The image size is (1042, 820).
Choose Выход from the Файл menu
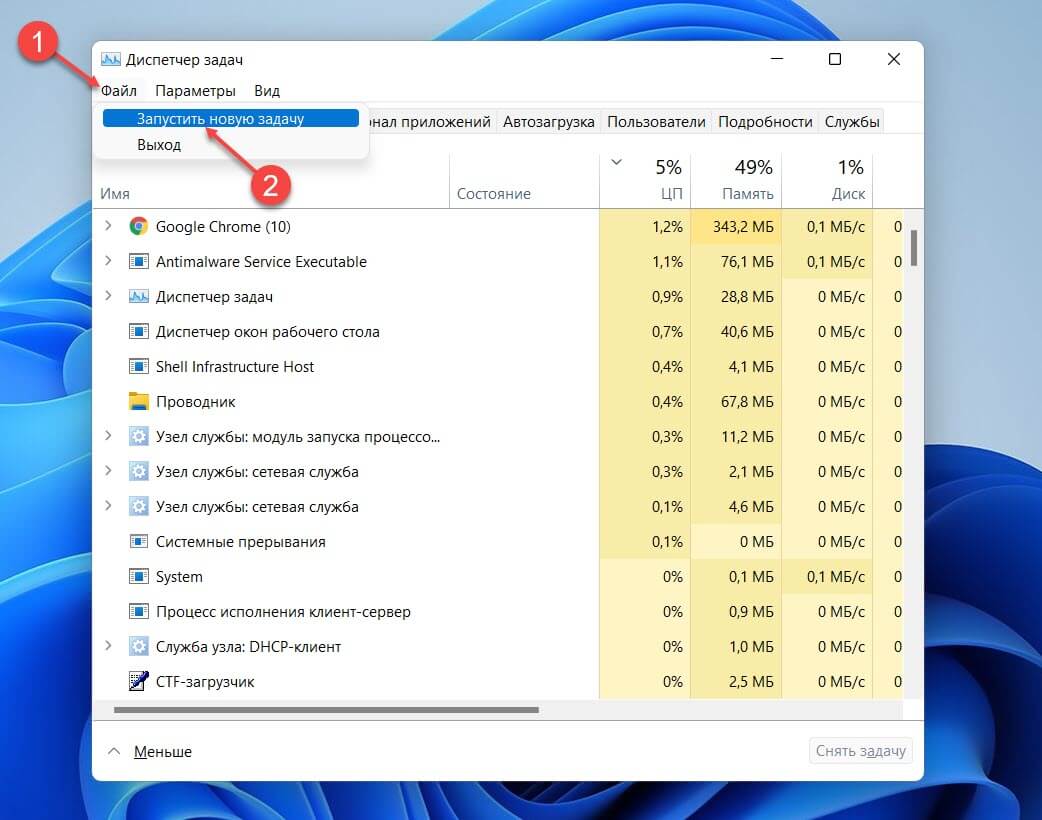(x=231, y=144)
